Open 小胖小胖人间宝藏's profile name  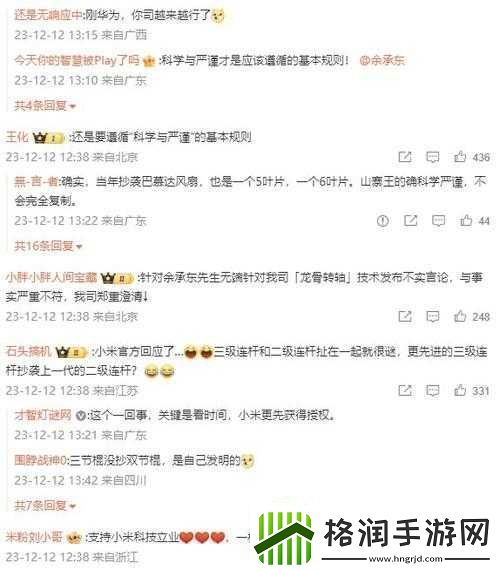(x=51, y=277)
